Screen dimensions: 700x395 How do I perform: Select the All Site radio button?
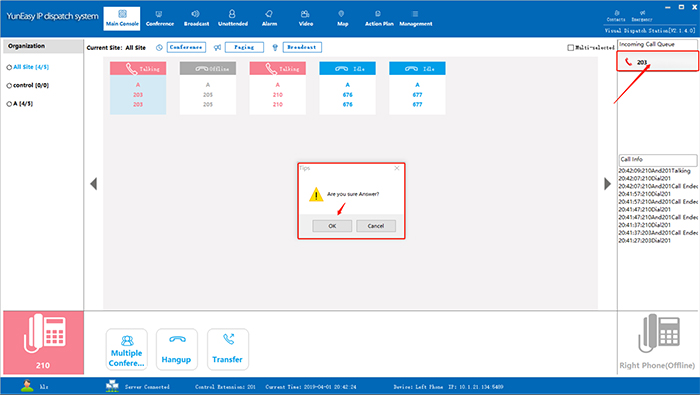(x=9, y=67)
